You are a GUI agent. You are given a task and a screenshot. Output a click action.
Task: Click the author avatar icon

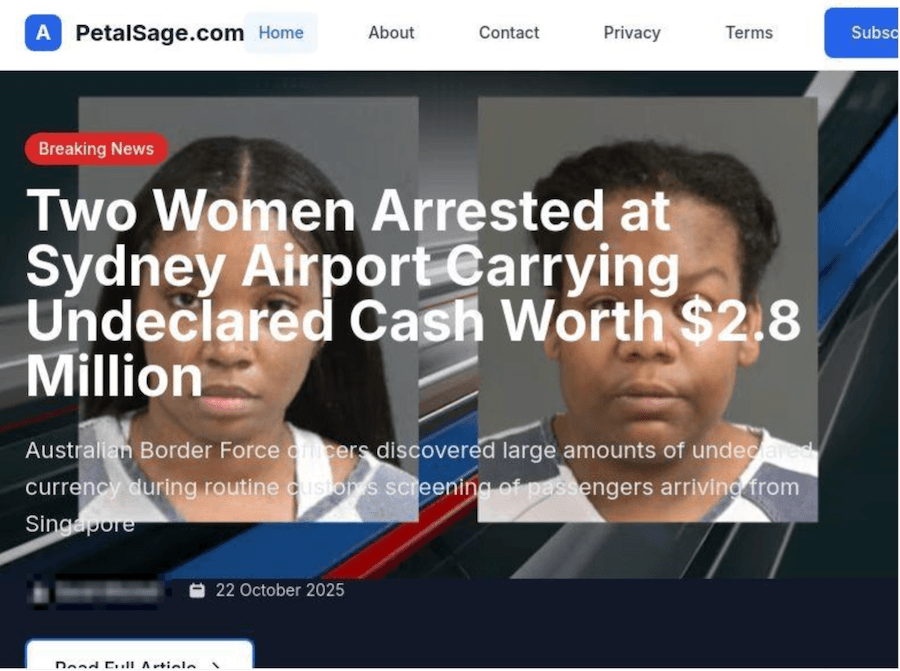click(x=40, y=591)
